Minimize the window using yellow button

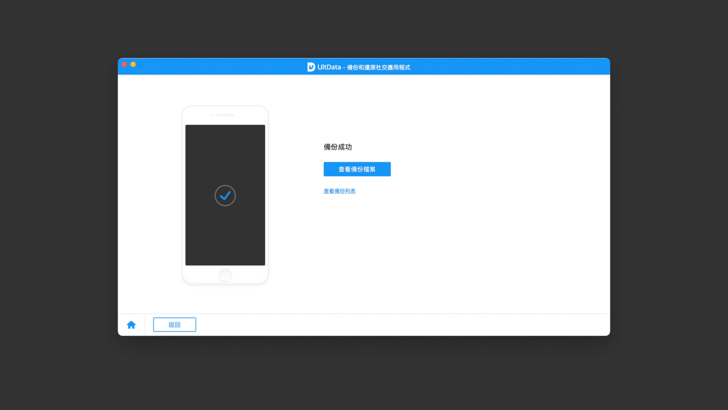point(133,65)
